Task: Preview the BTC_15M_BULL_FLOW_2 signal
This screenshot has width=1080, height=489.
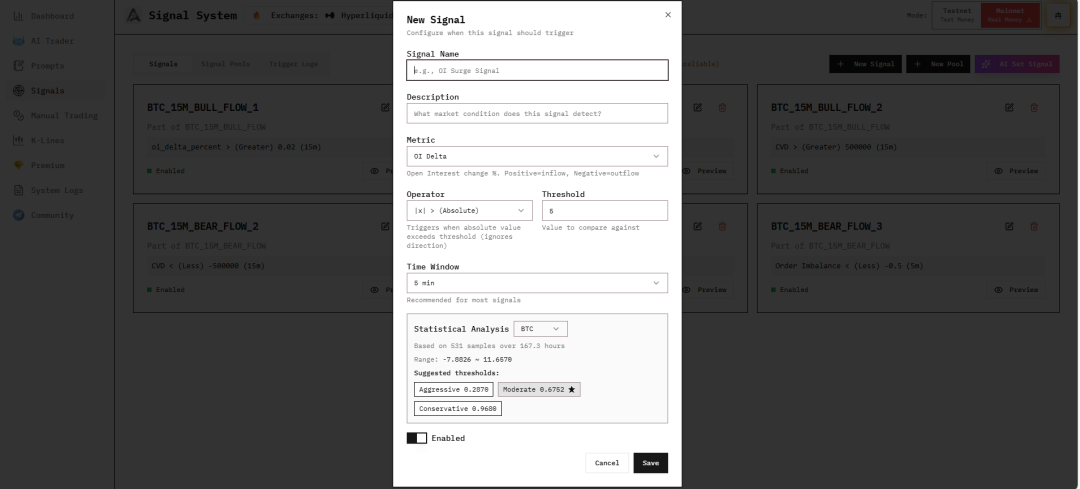Action: tap(1017, 171)
